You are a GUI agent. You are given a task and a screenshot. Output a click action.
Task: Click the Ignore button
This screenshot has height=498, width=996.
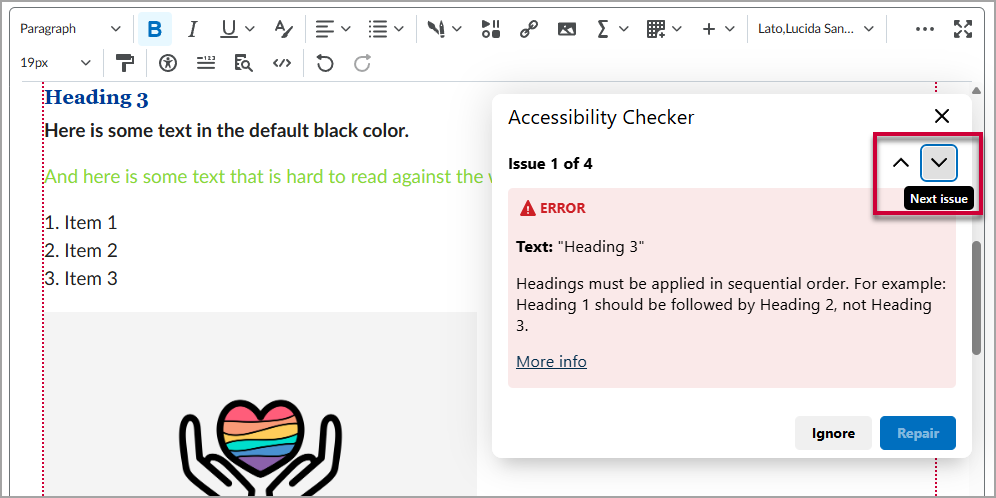(833, 433)
